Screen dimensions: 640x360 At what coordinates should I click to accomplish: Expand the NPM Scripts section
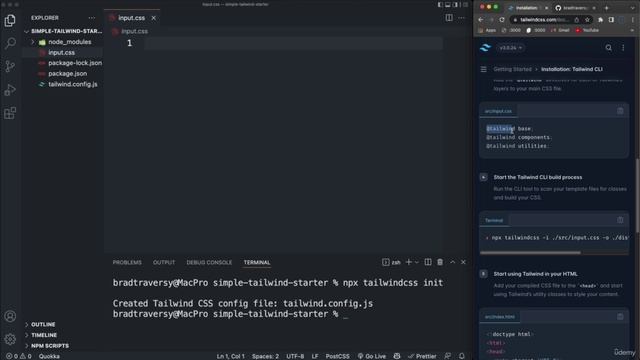tap(50, 346)
